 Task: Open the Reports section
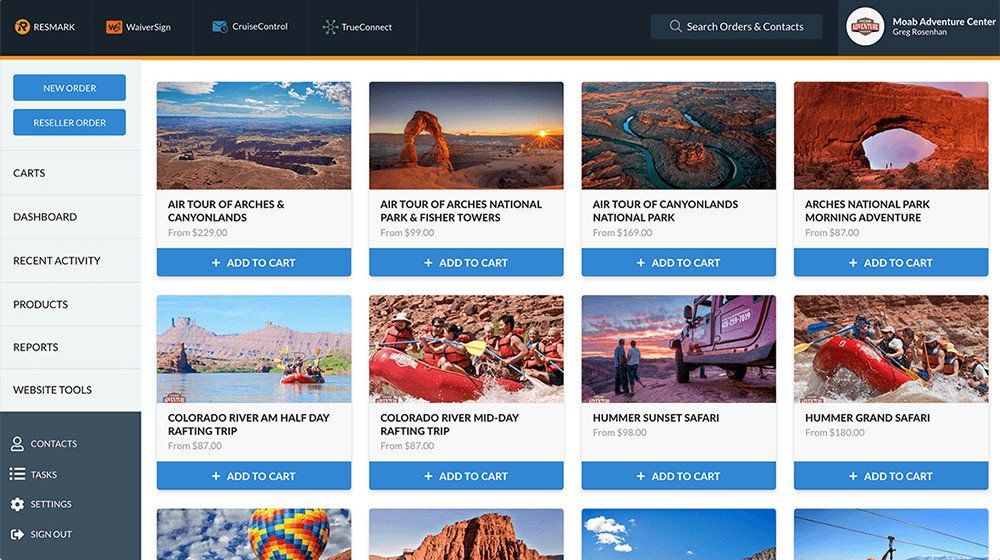tap(70, 347)
